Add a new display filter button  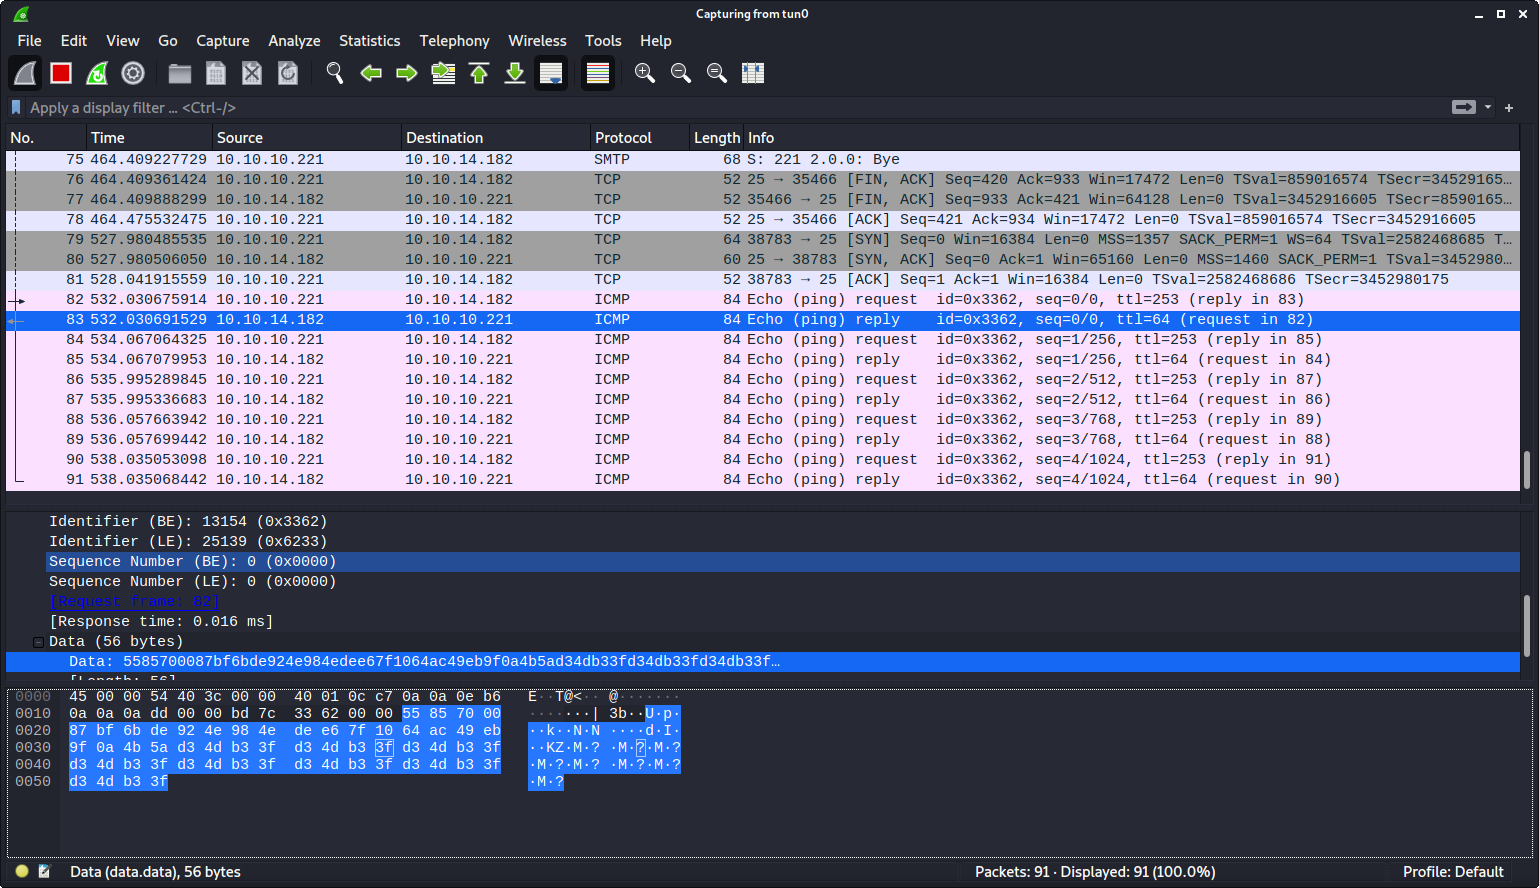(x=1508, y=107)
